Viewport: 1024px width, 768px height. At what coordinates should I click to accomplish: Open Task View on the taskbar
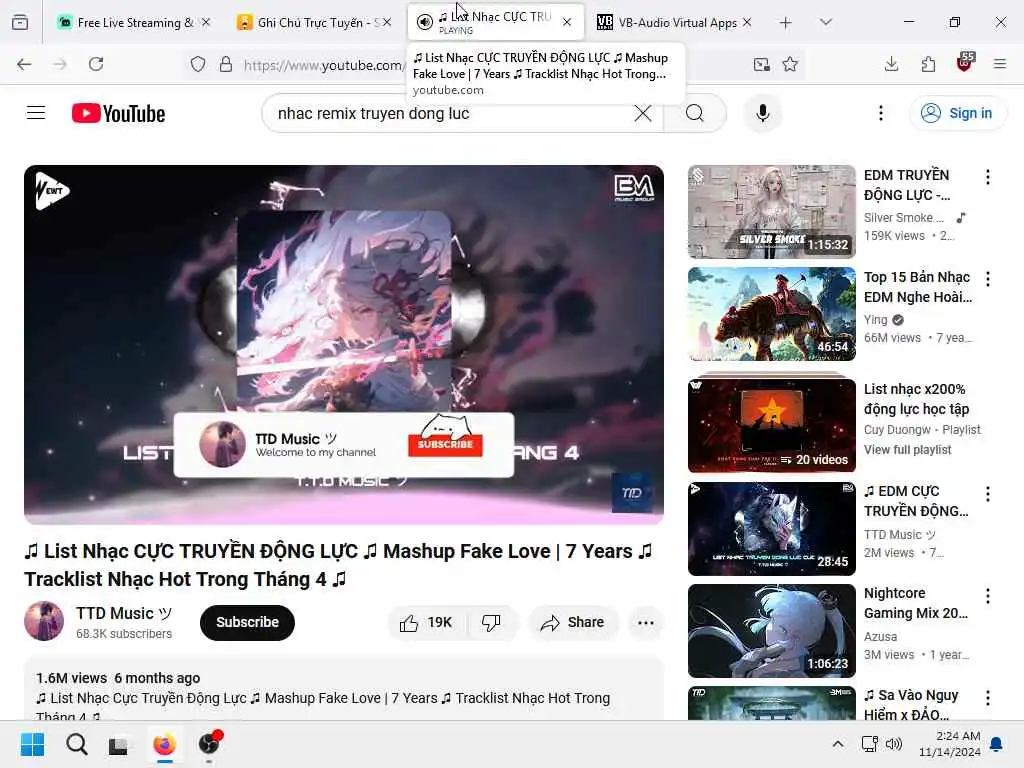point(118,744)
